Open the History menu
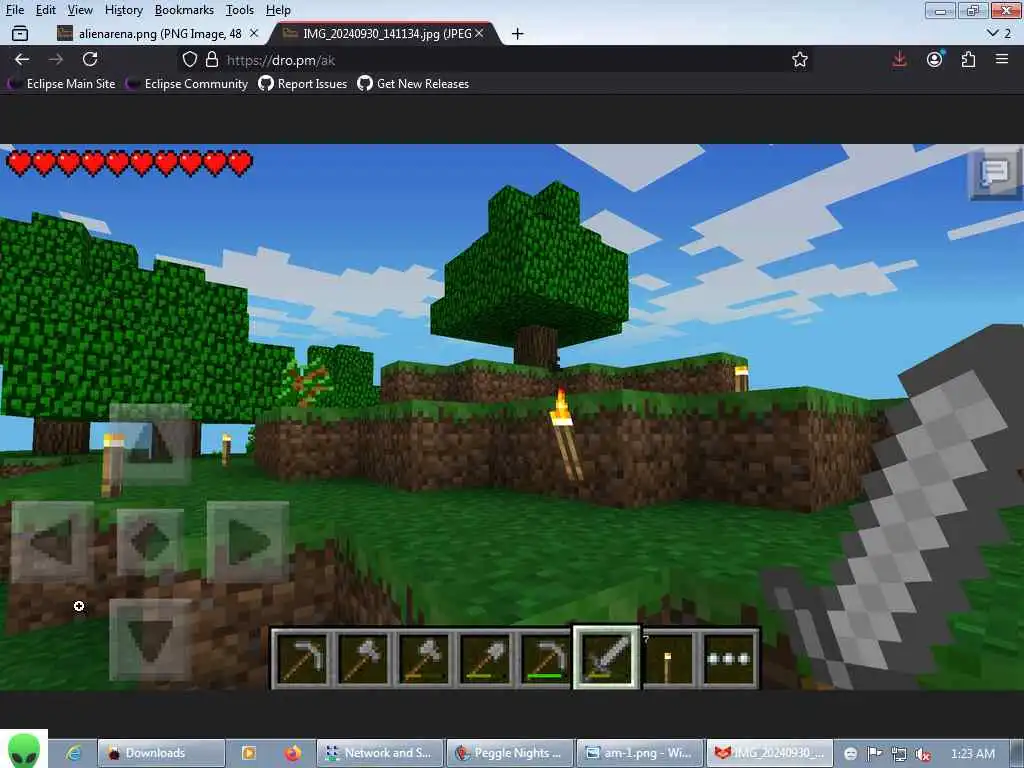Viewport: 1024px width, 768px height. [123, 10]
